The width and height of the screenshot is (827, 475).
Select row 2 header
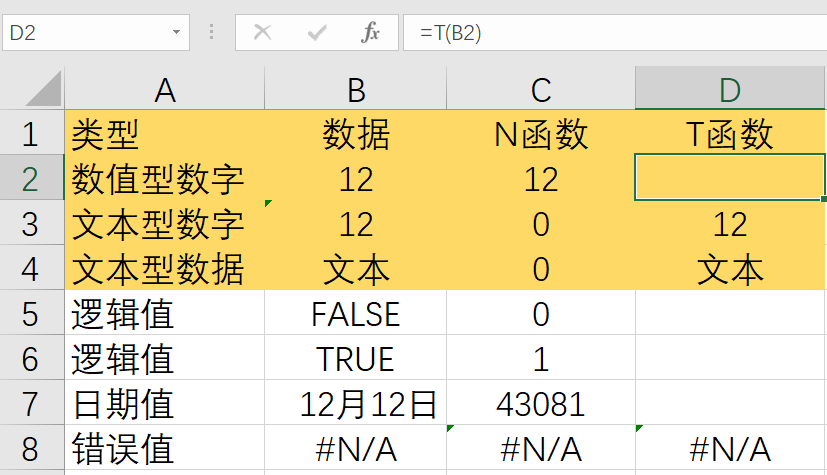(x=32, y=178)
